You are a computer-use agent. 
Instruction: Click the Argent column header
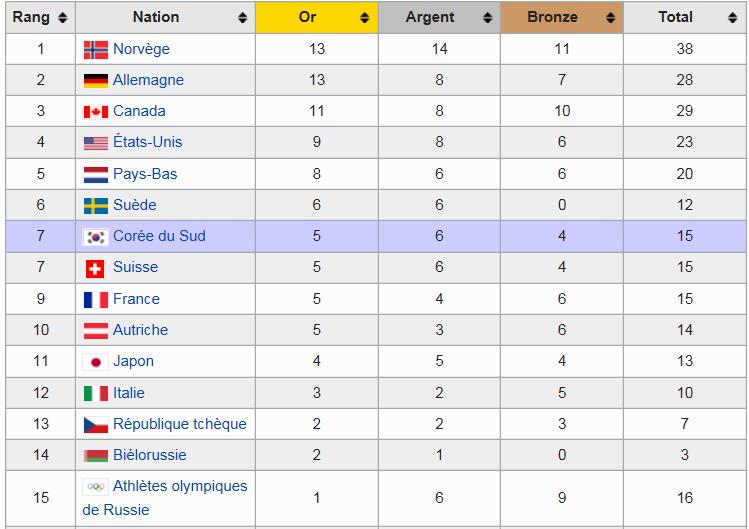click(x=430, y=17)
